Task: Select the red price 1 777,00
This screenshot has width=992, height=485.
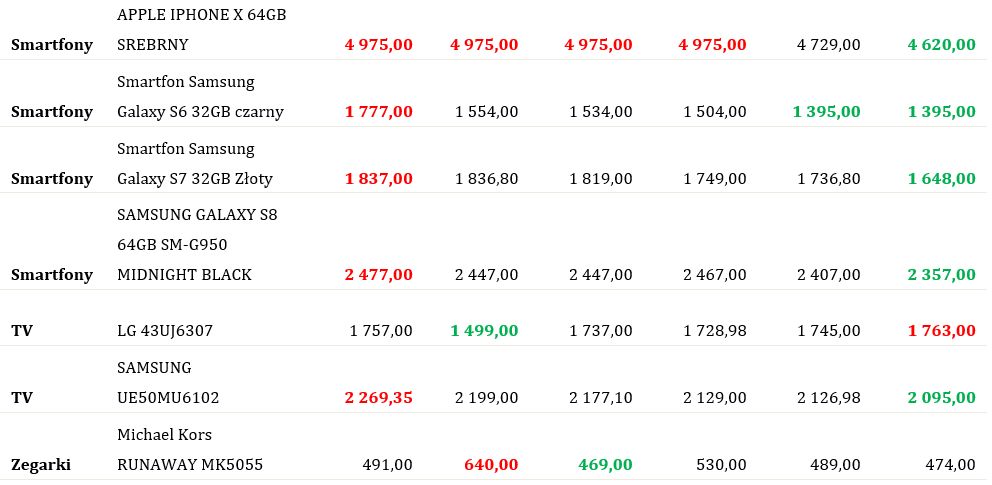Action: pyautogui.click(x=378, y=112)
